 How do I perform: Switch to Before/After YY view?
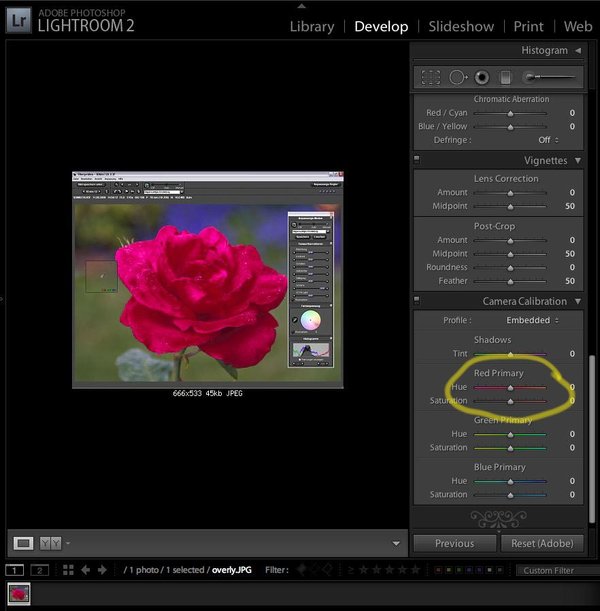(50, 543)
